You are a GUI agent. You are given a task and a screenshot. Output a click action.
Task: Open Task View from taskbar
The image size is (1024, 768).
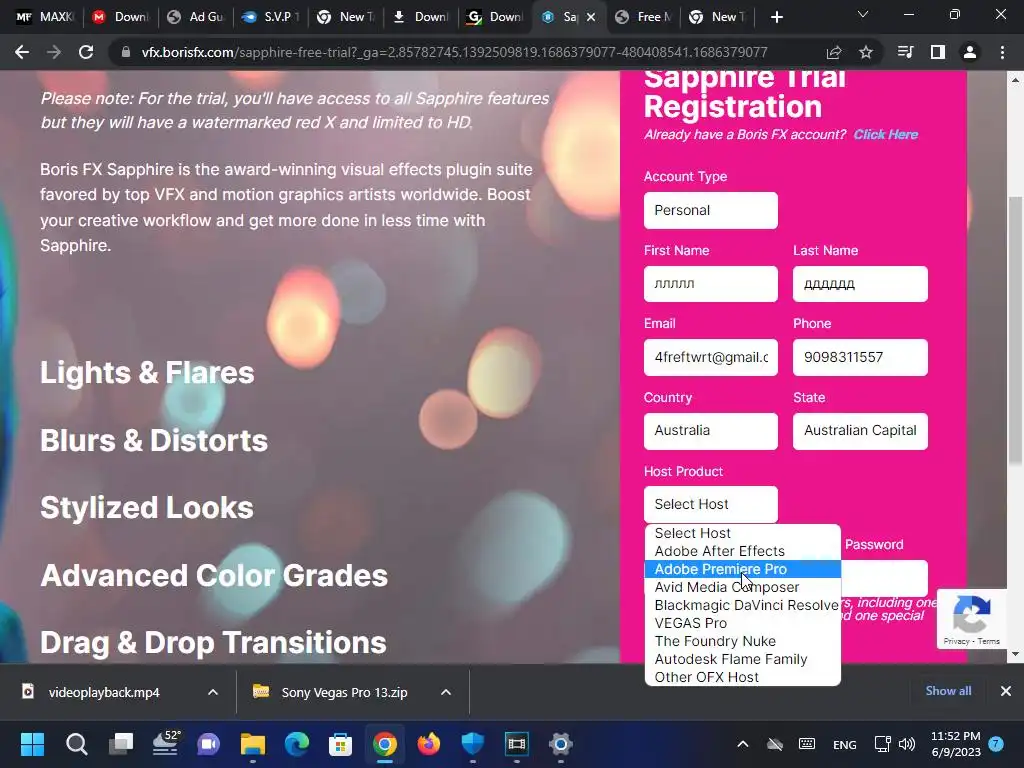click(121, 744)
